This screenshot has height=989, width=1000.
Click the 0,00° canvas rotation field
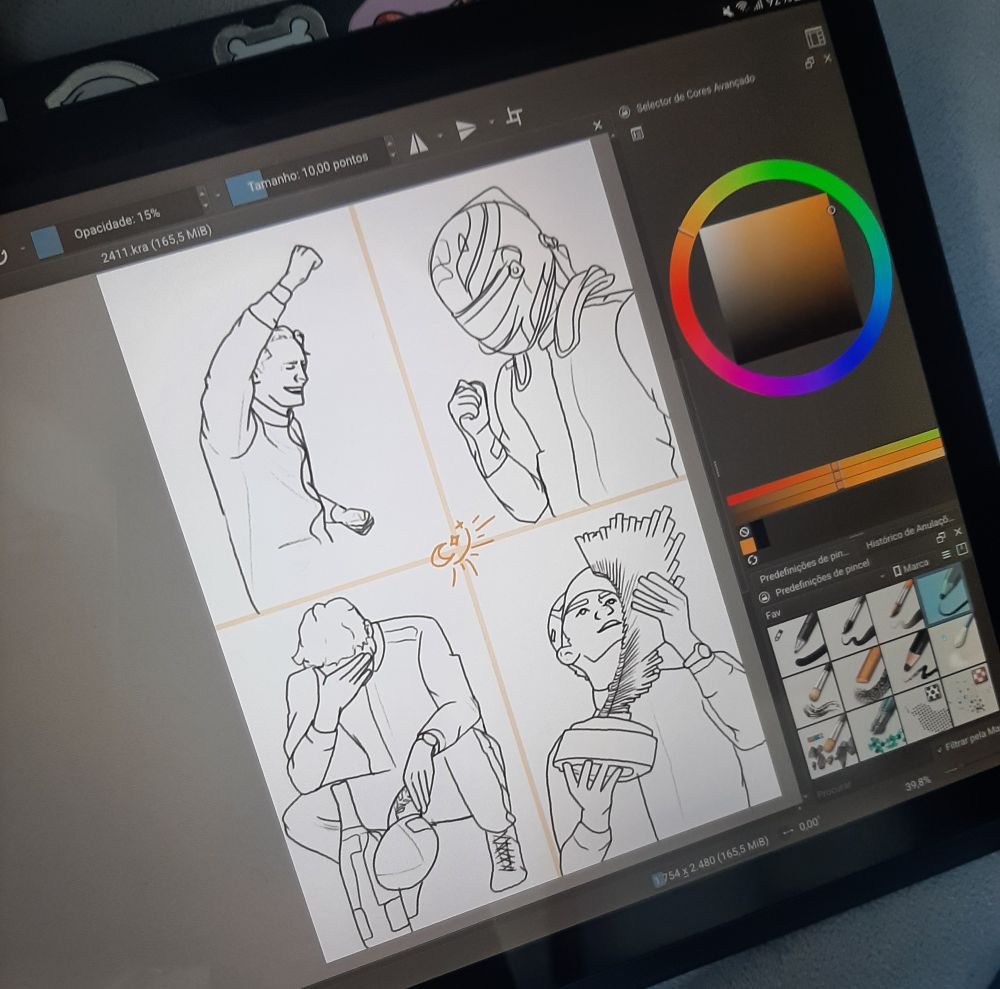pyautogui.click(x=808, y=824)
